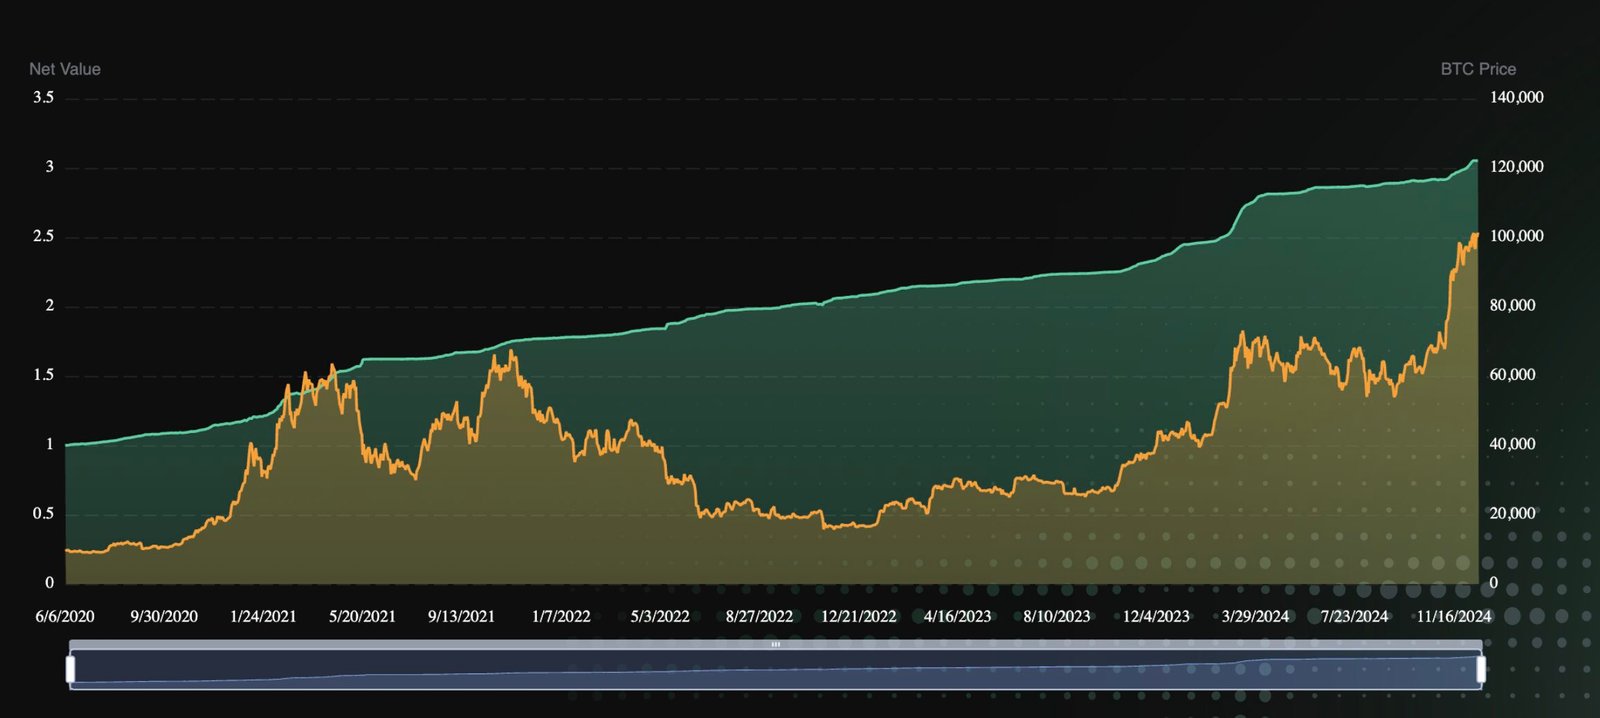Click the 20,000 BTC price axis label
The height and width of the screenshot is (718, 1600).
click(x=1512, y=513)
